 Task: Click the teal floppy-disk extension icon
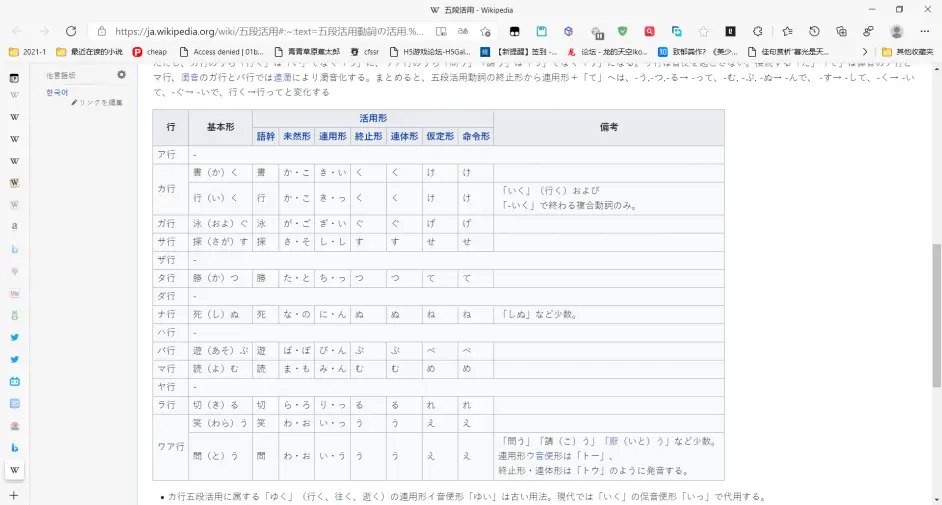pyautogui.click(x=541, y=31)
